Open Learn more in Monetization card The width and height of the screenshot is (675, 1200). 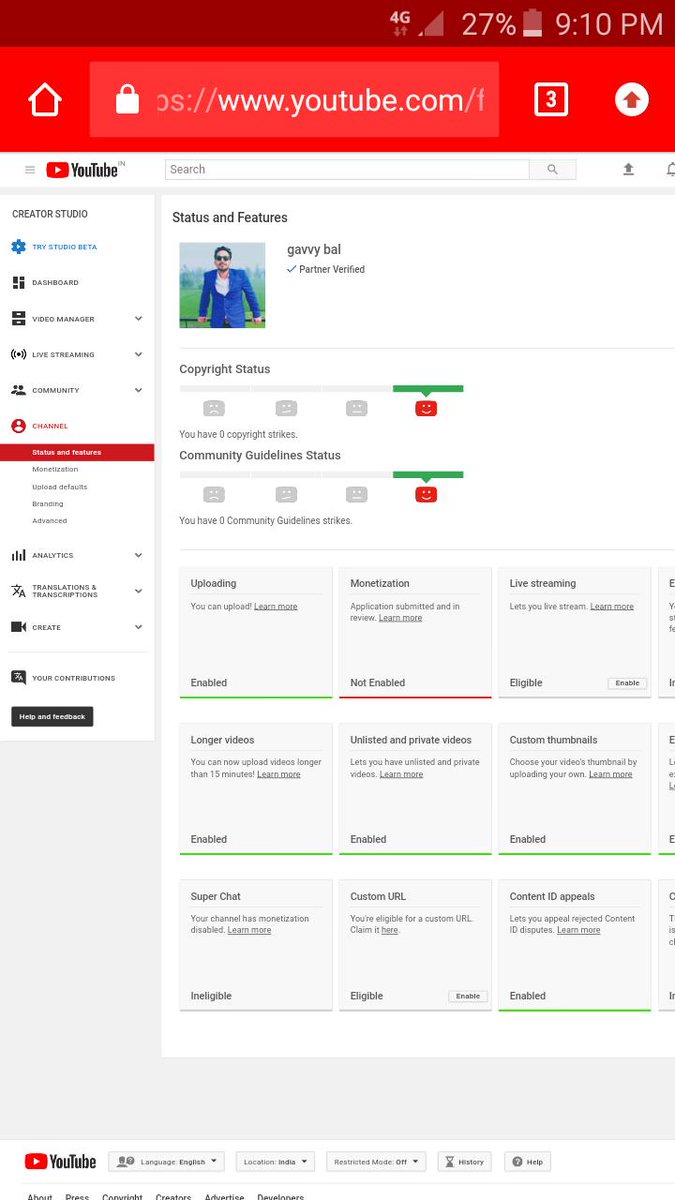400,618
